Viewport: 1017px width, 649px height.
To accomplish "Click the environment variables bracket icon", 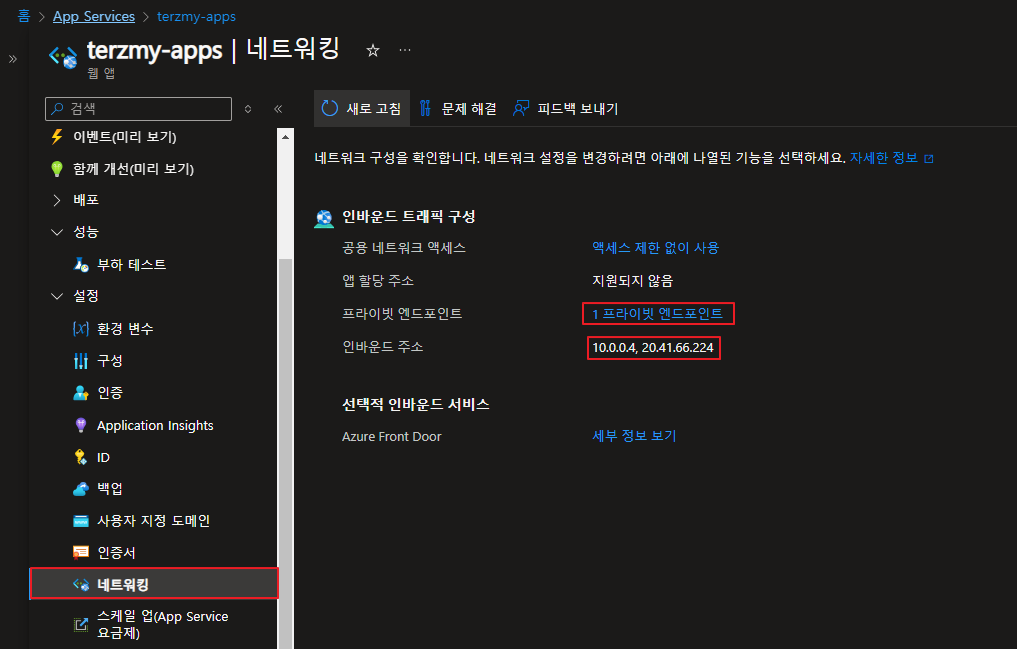I will click(x=80, y=329).
